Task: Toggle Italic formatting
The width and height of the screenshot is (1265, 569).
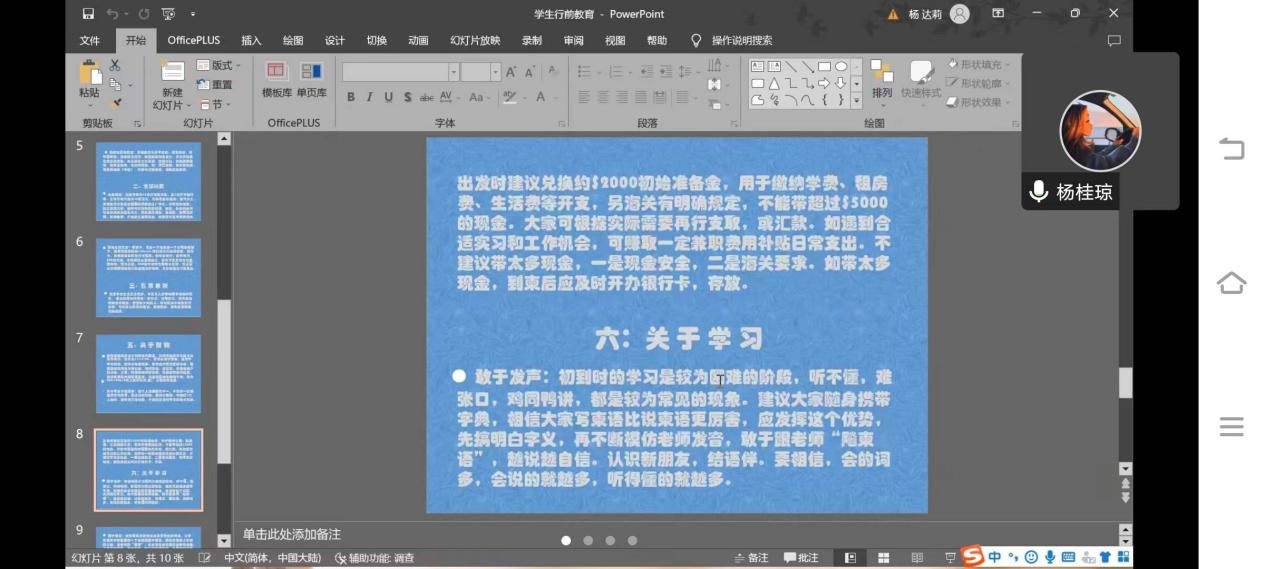Action: pos(370,97)
